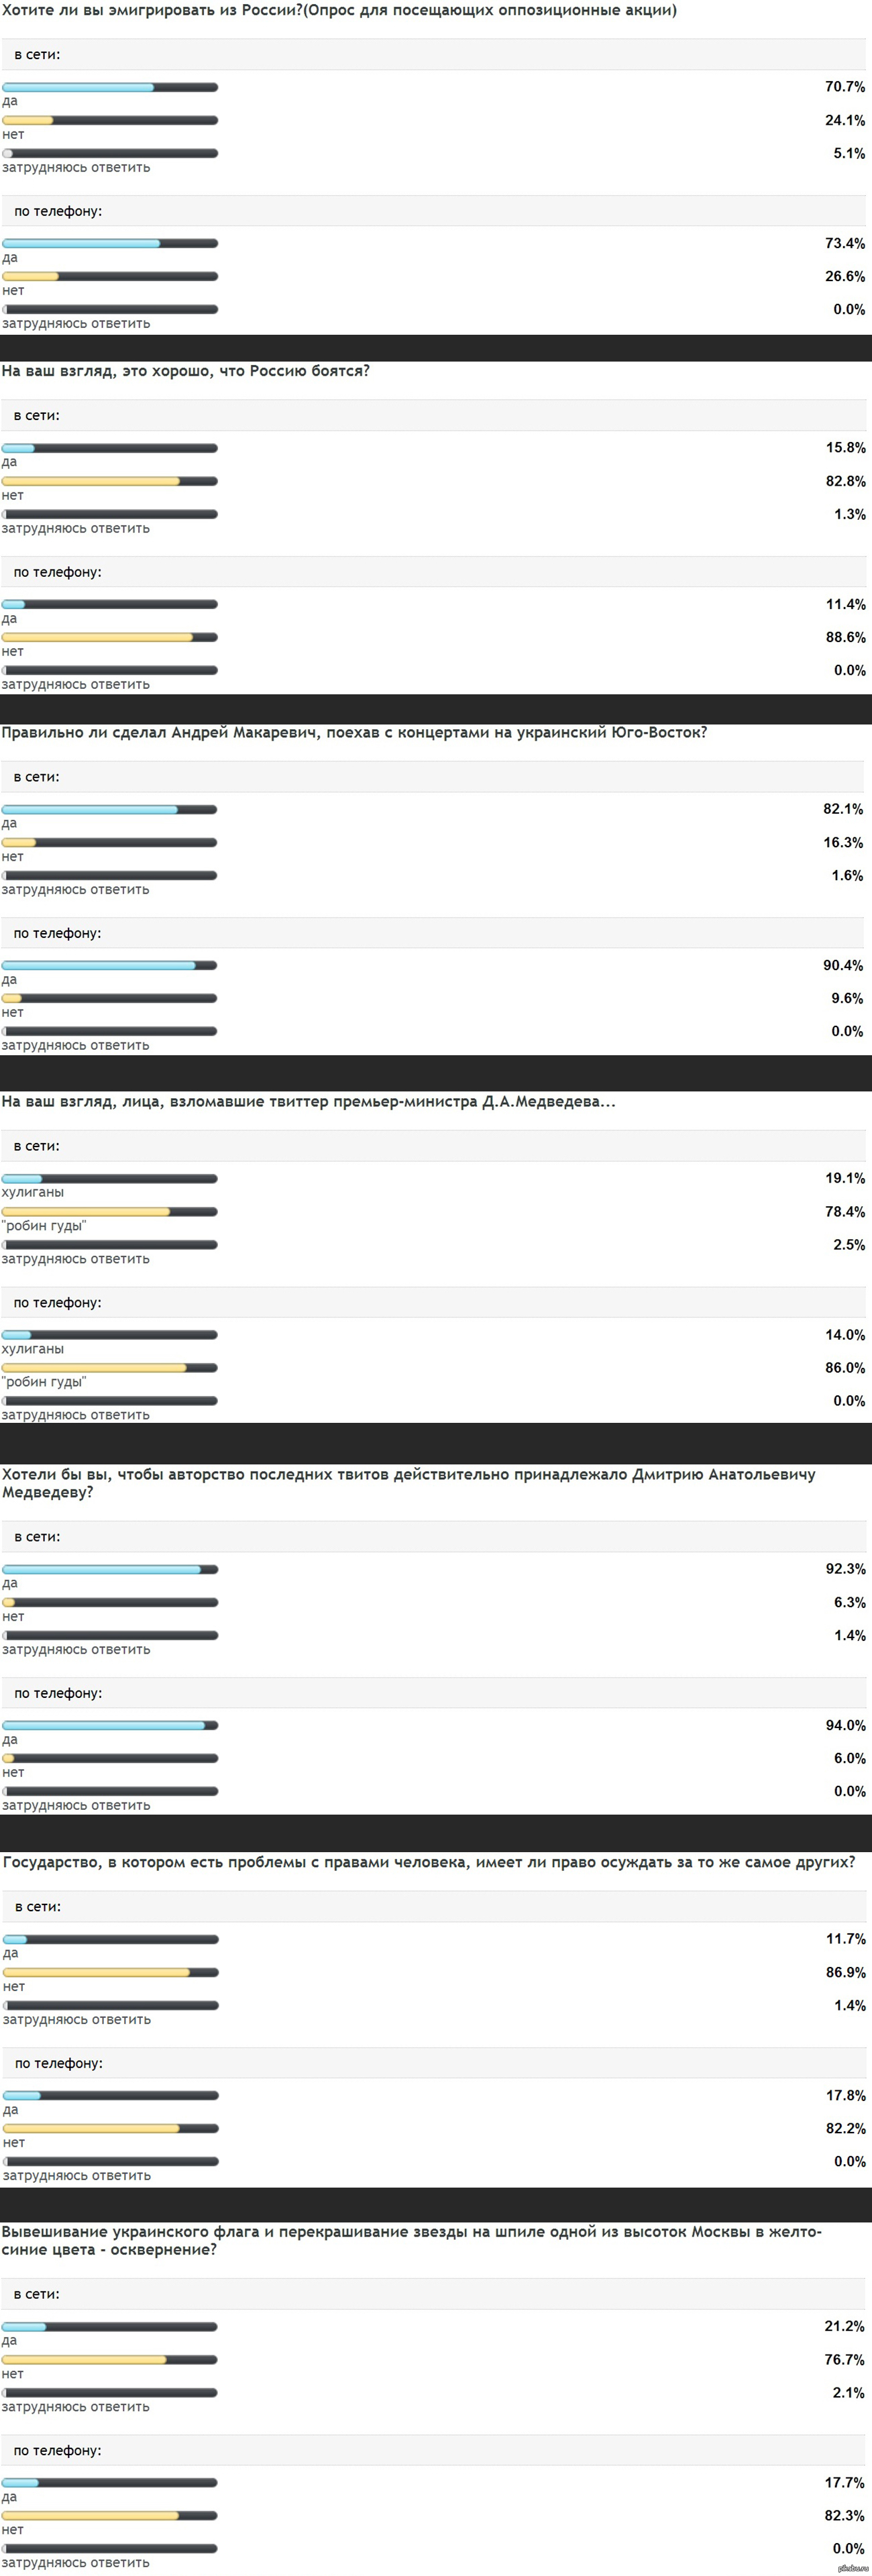
Task: Click the 76.7% online 'нет' result value
Action: [x=844, y=2360]
